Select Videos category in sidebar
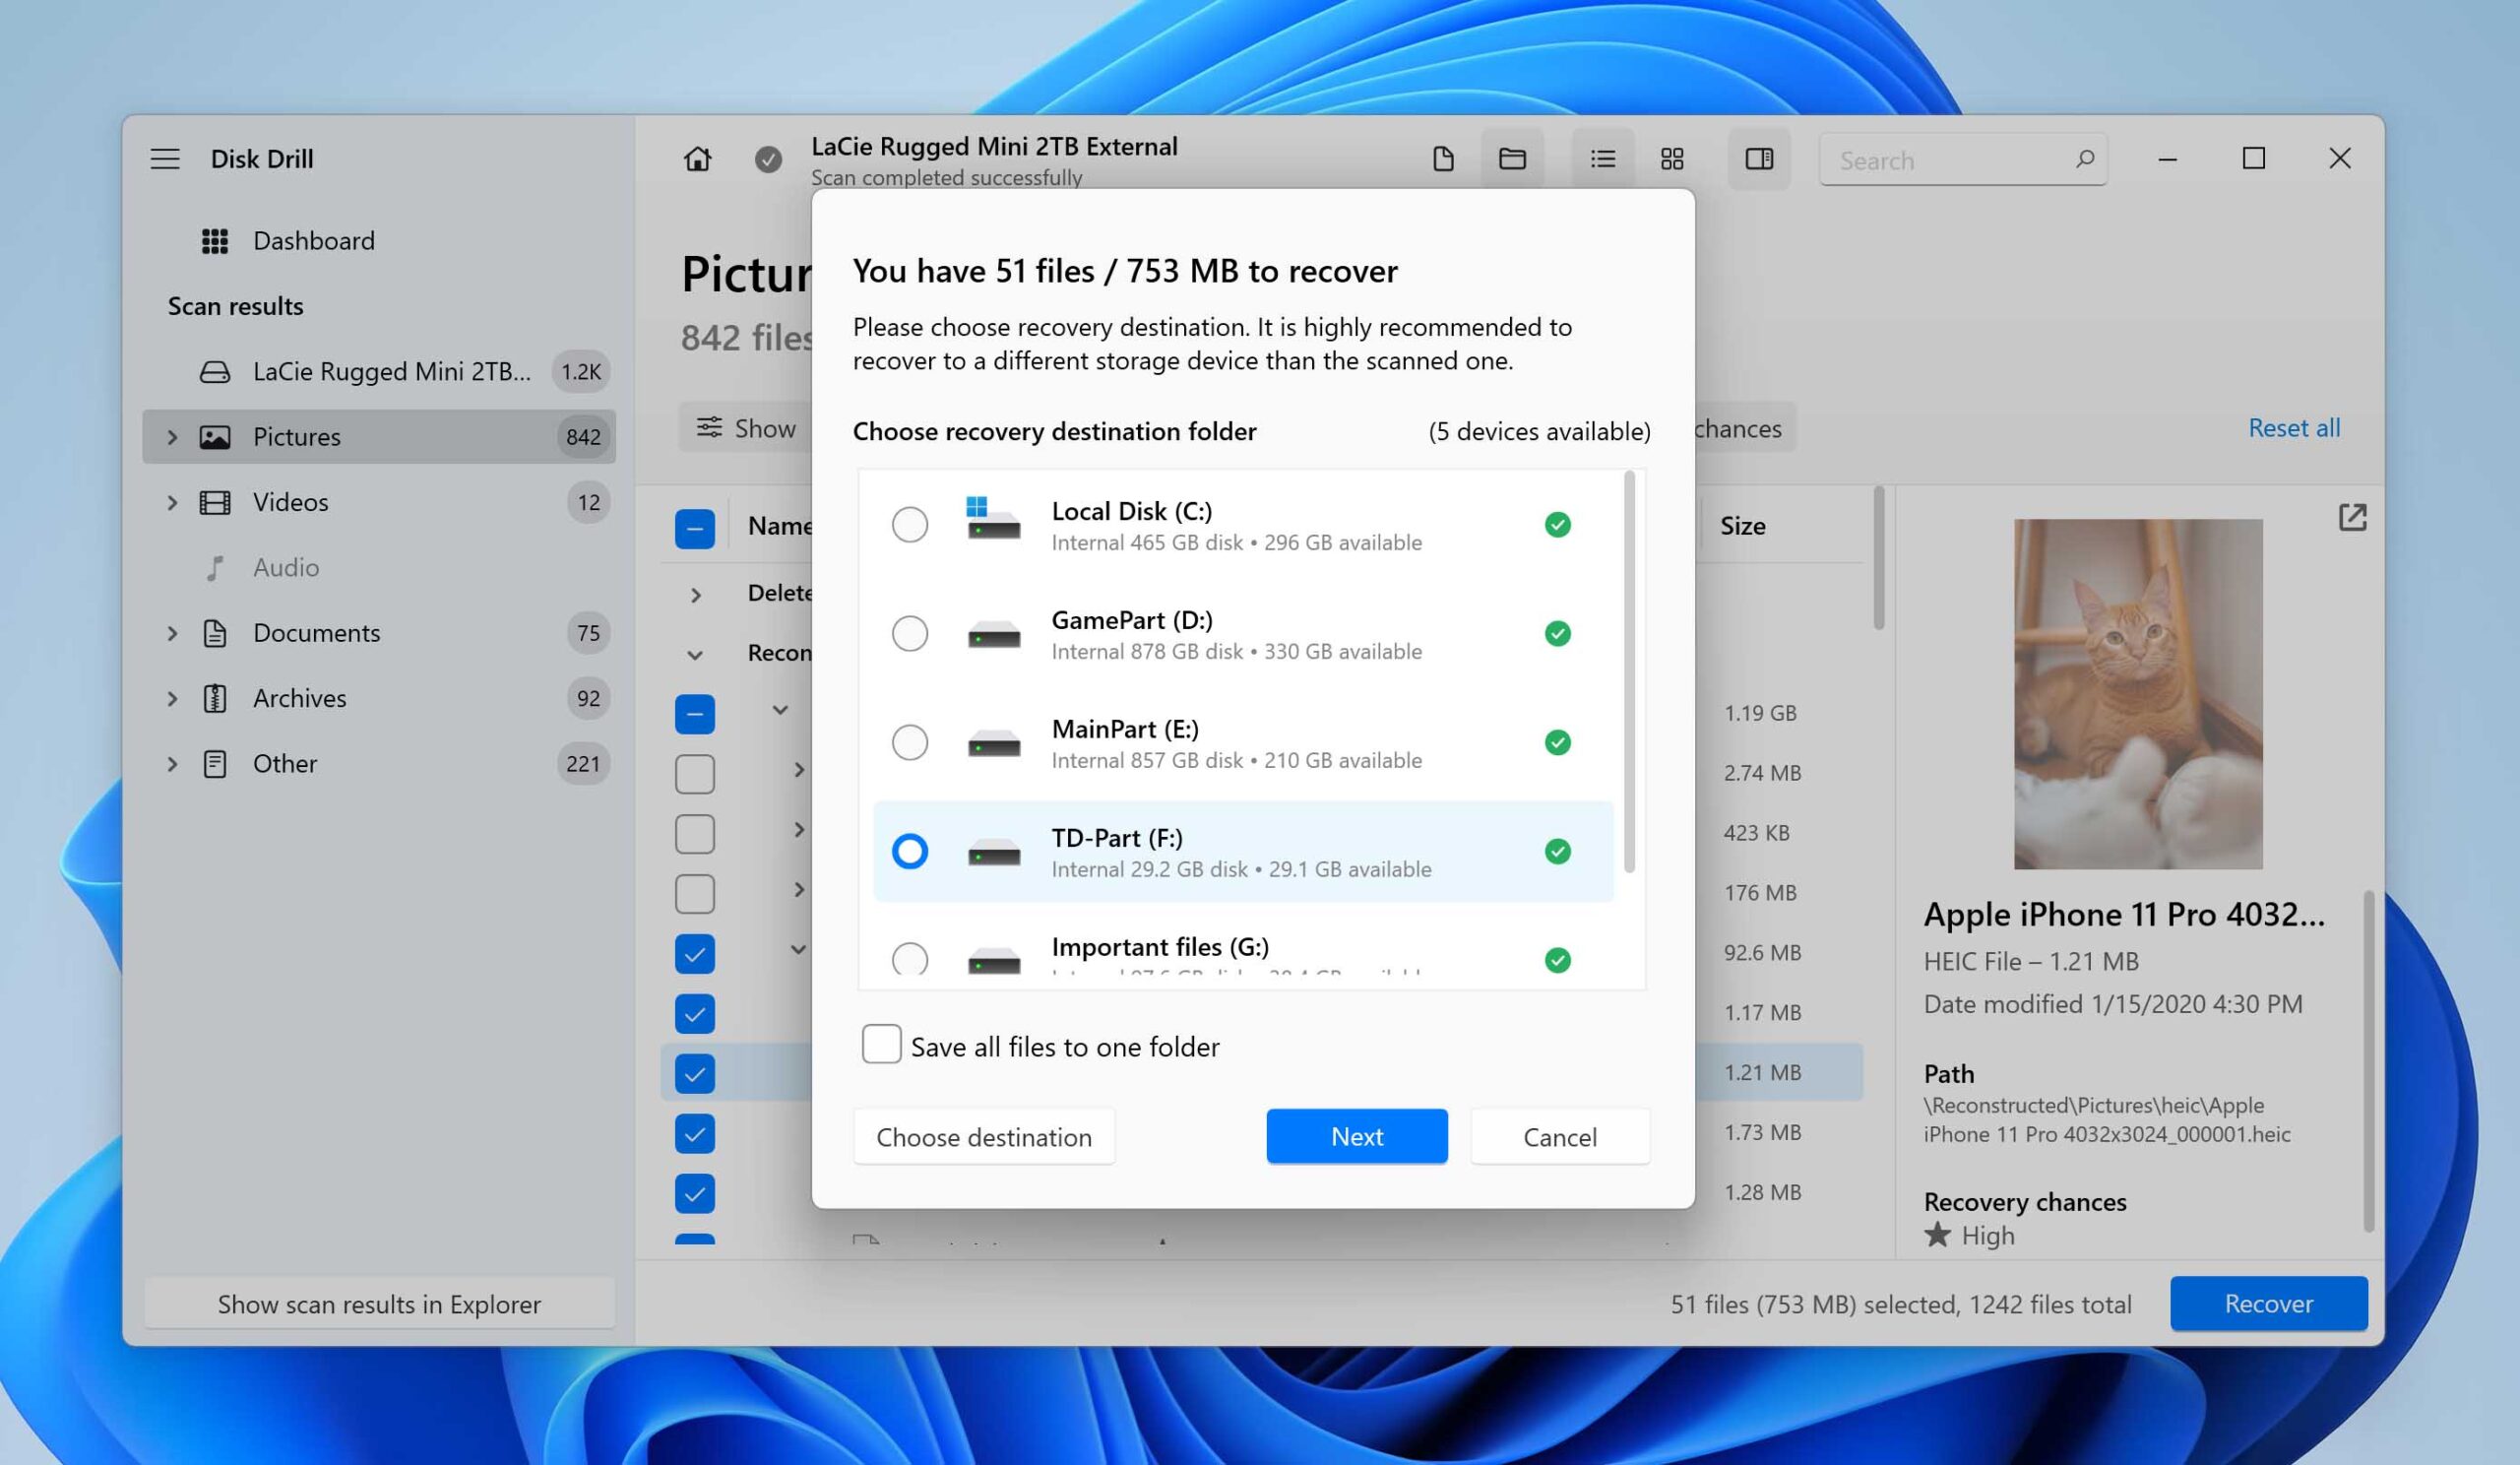Image resolution: width=2520 pixels, height=1465 pixels. pos(378,502)
